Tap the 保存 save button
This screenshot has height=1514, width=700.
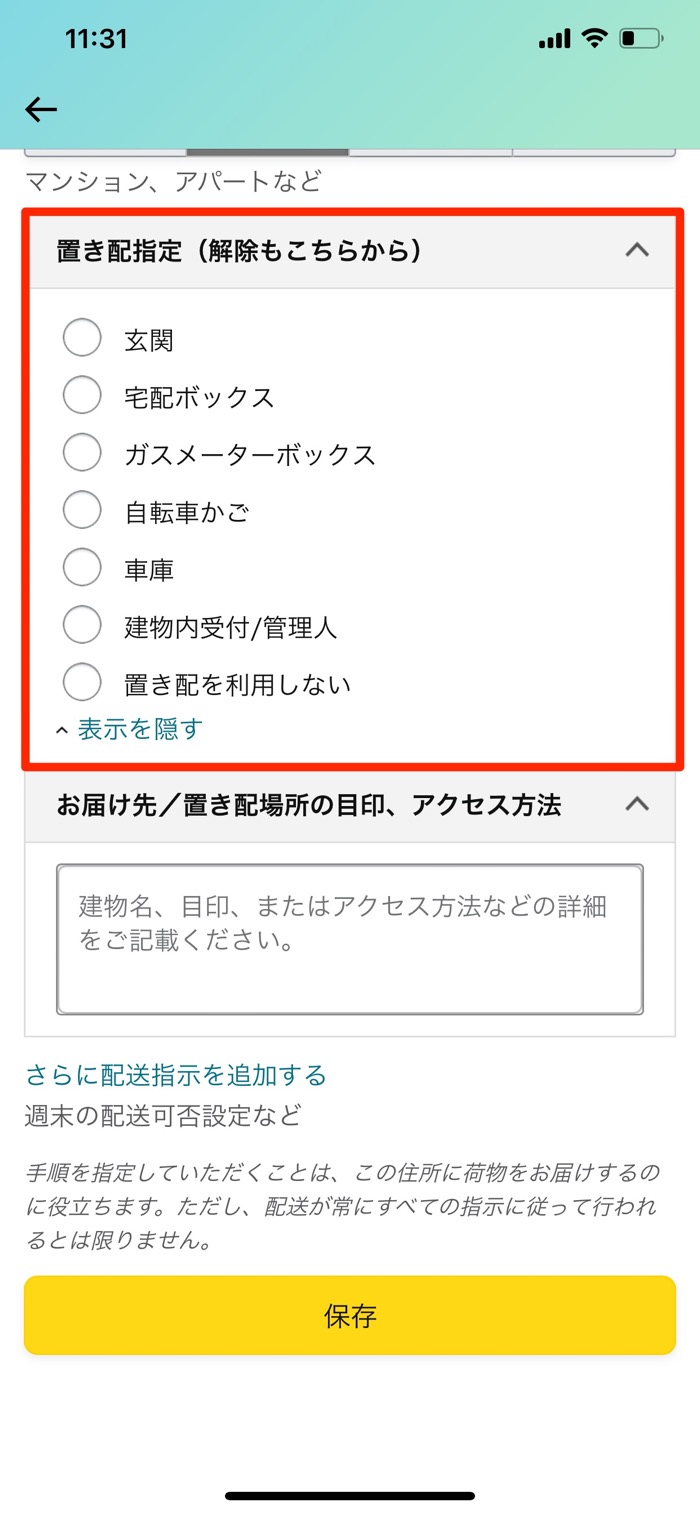click(350, 1316)
